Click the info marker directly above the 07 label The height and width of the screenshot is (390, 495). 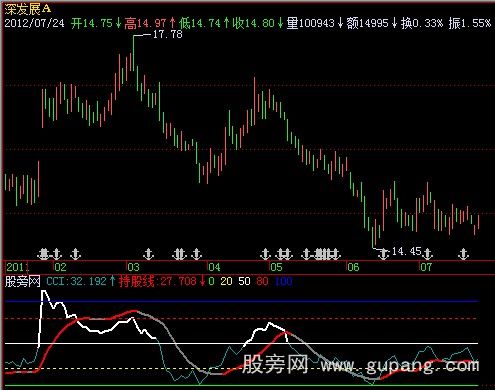(x=428, y=254)
